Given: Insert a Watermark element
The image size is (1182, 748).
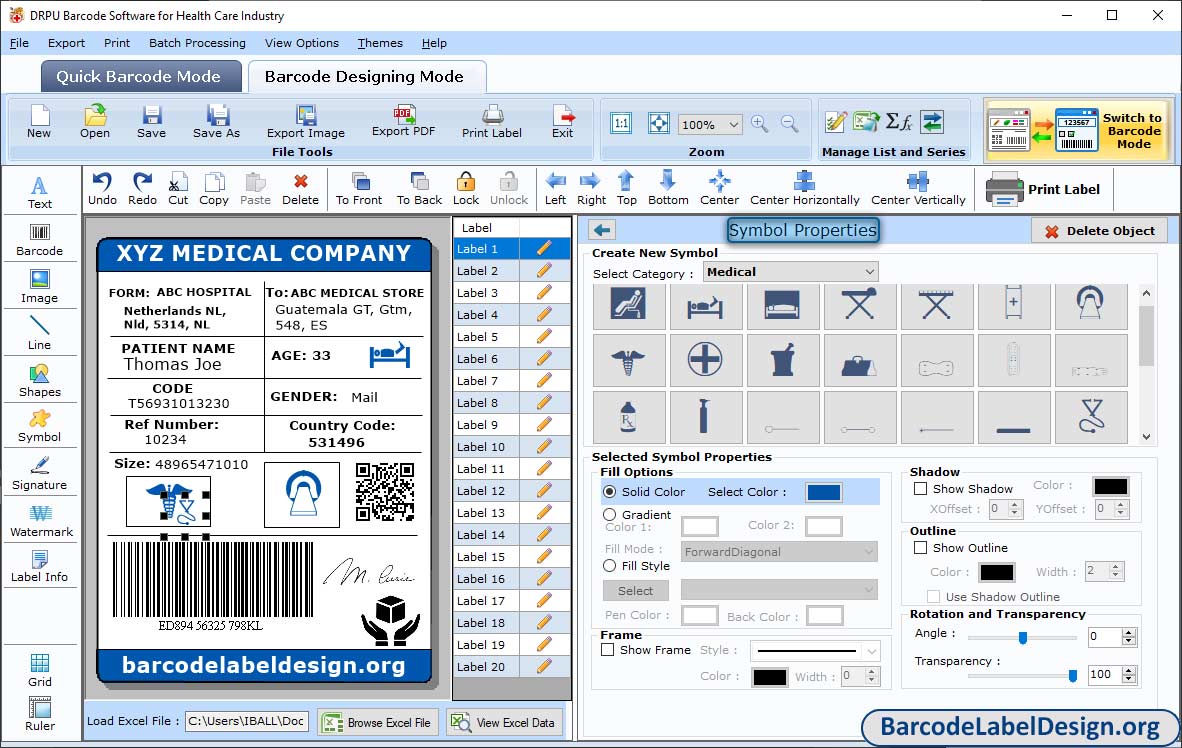Looking at the screenshot, I should (x=40, y=520).
